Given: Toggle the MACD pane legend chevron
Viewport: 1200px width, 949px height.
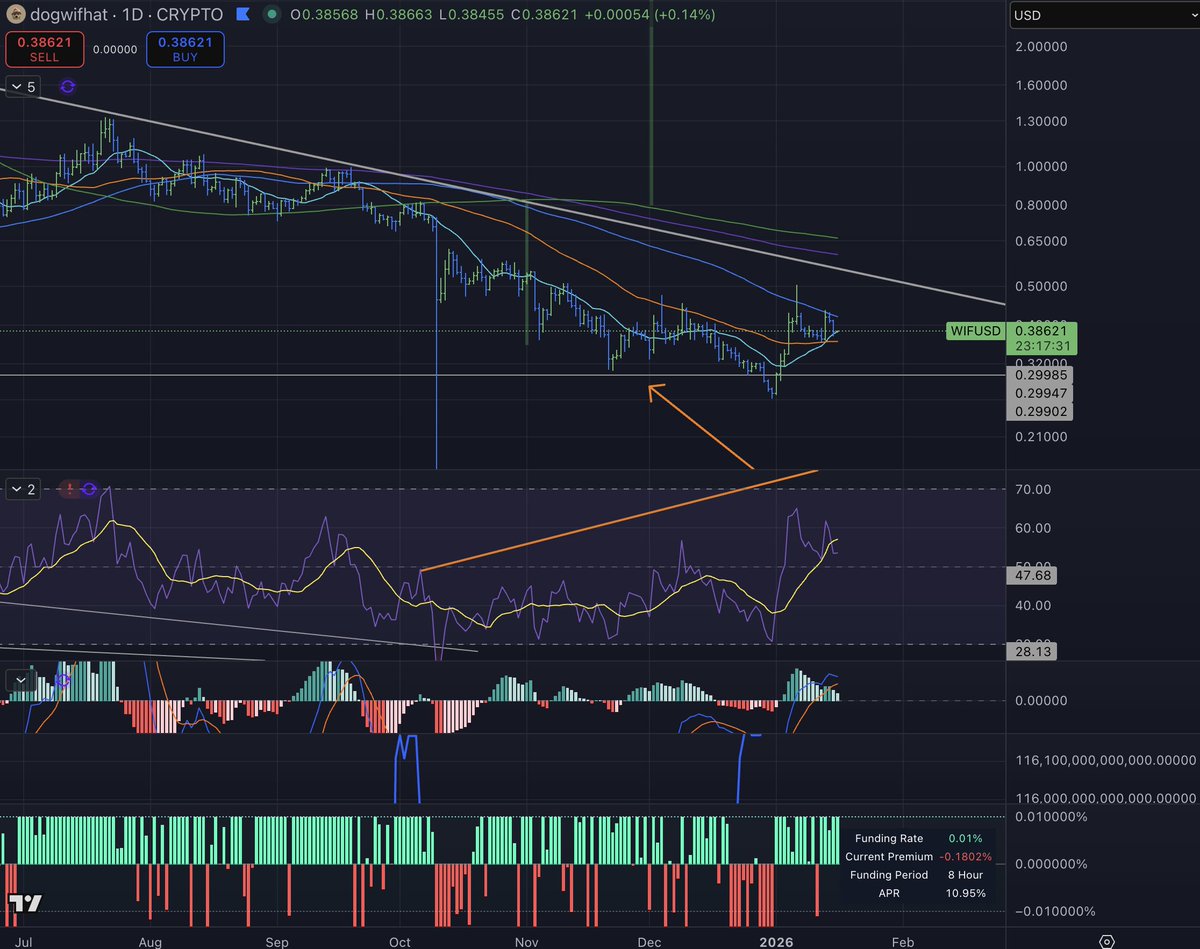Looking at the screenshot, I should 19,680.
